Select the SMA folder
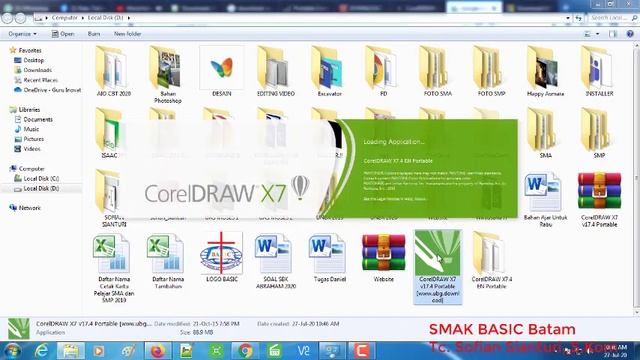Viewport: 640px width, 360px height. coord(545,133)
